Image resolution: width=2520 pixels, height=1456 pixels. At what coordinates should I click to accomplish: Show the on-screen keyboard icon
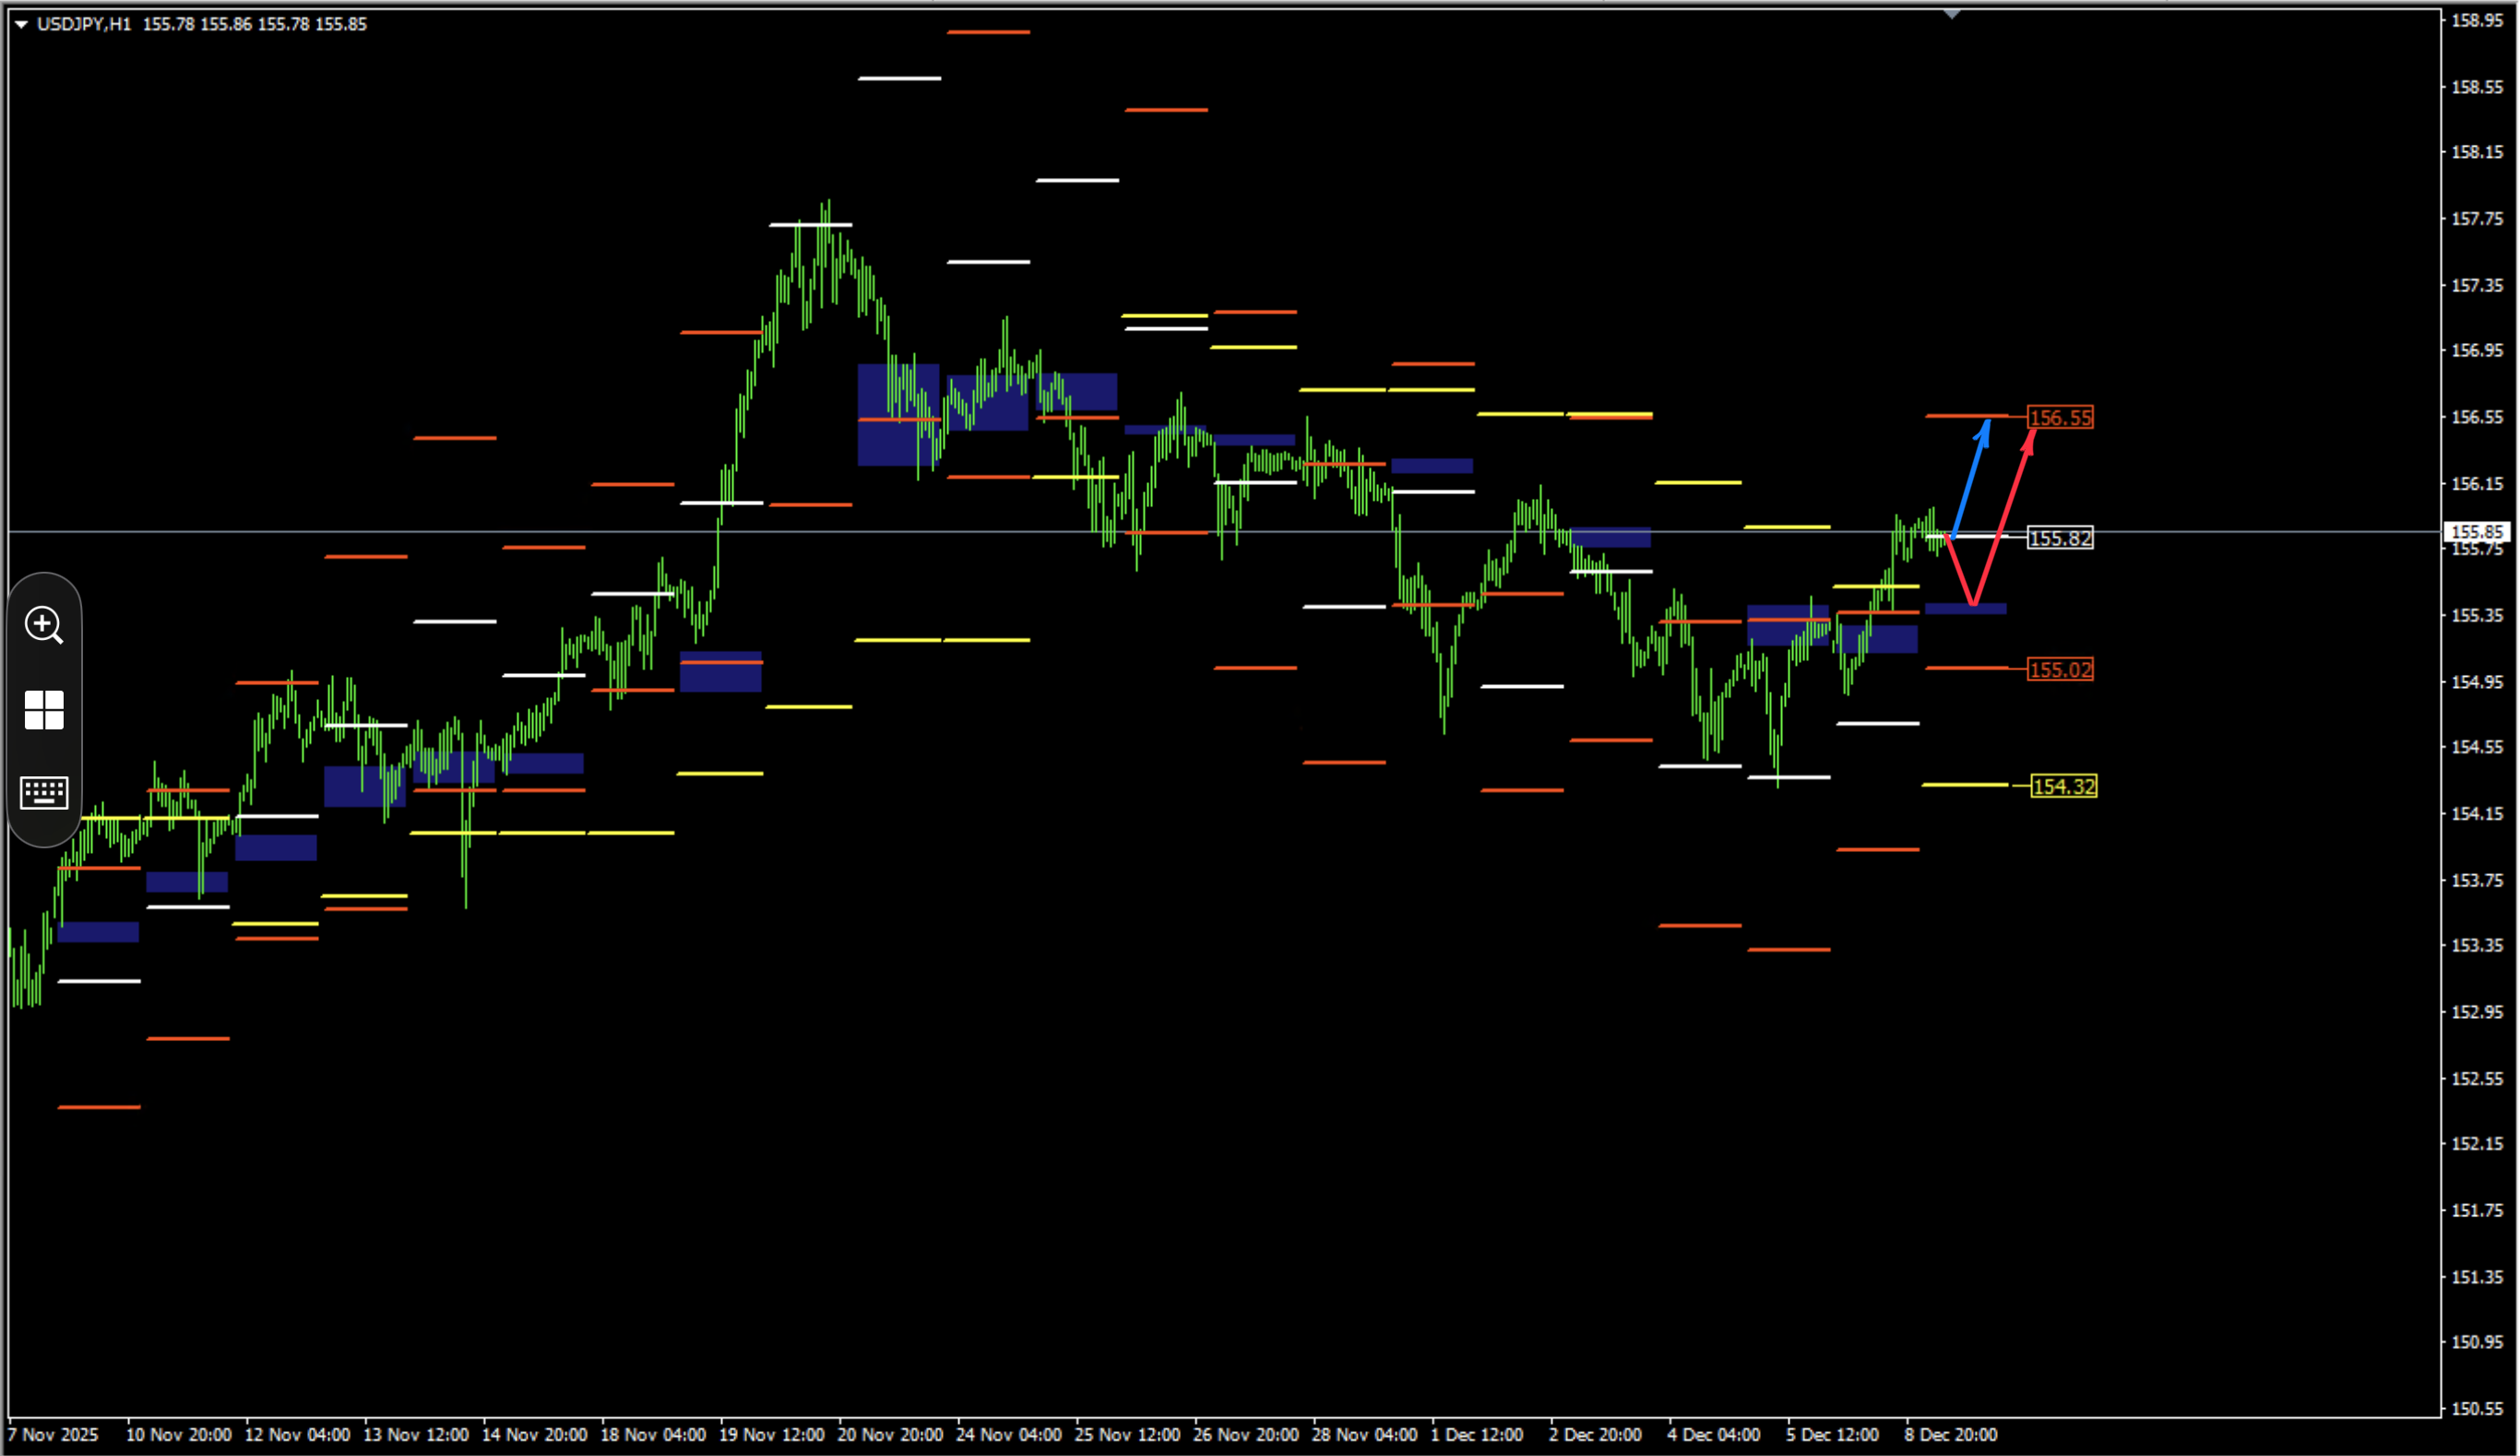(x=44, y=793)
